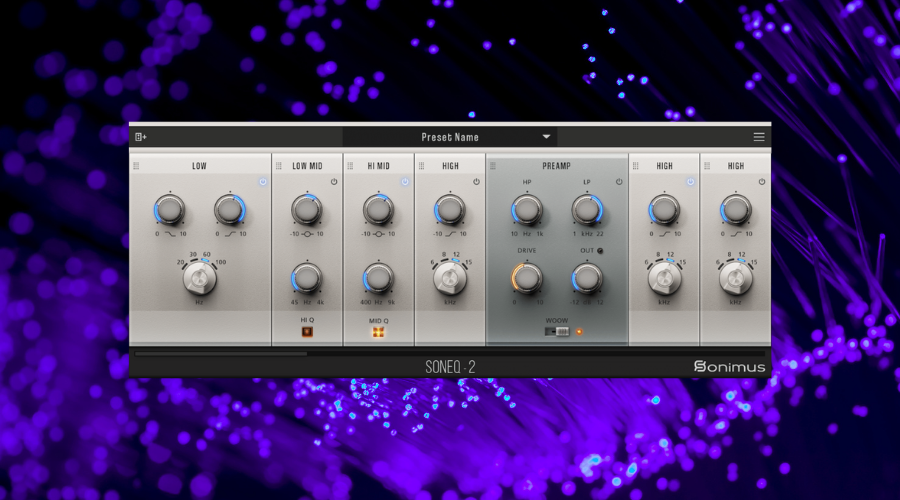
Task: Click the LOW MID gain knob
Action: tap(307, 210)
